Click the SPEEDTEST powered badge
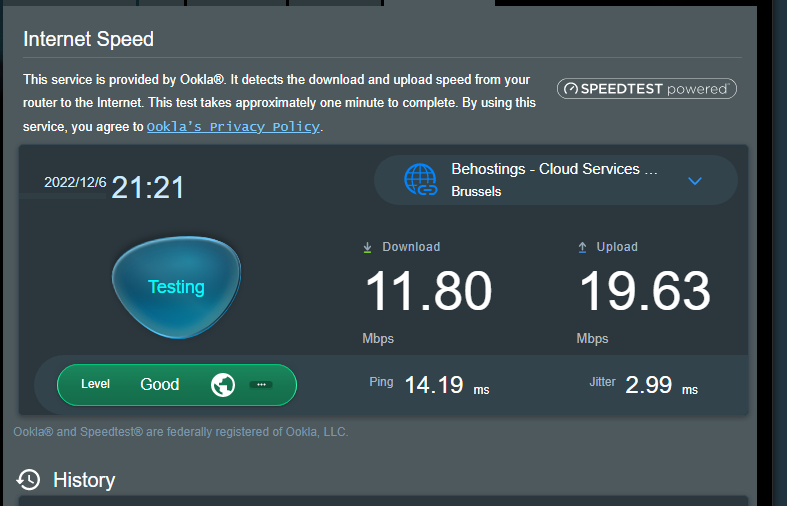This screenshot has height=506, width=787. tap(646, 89)
